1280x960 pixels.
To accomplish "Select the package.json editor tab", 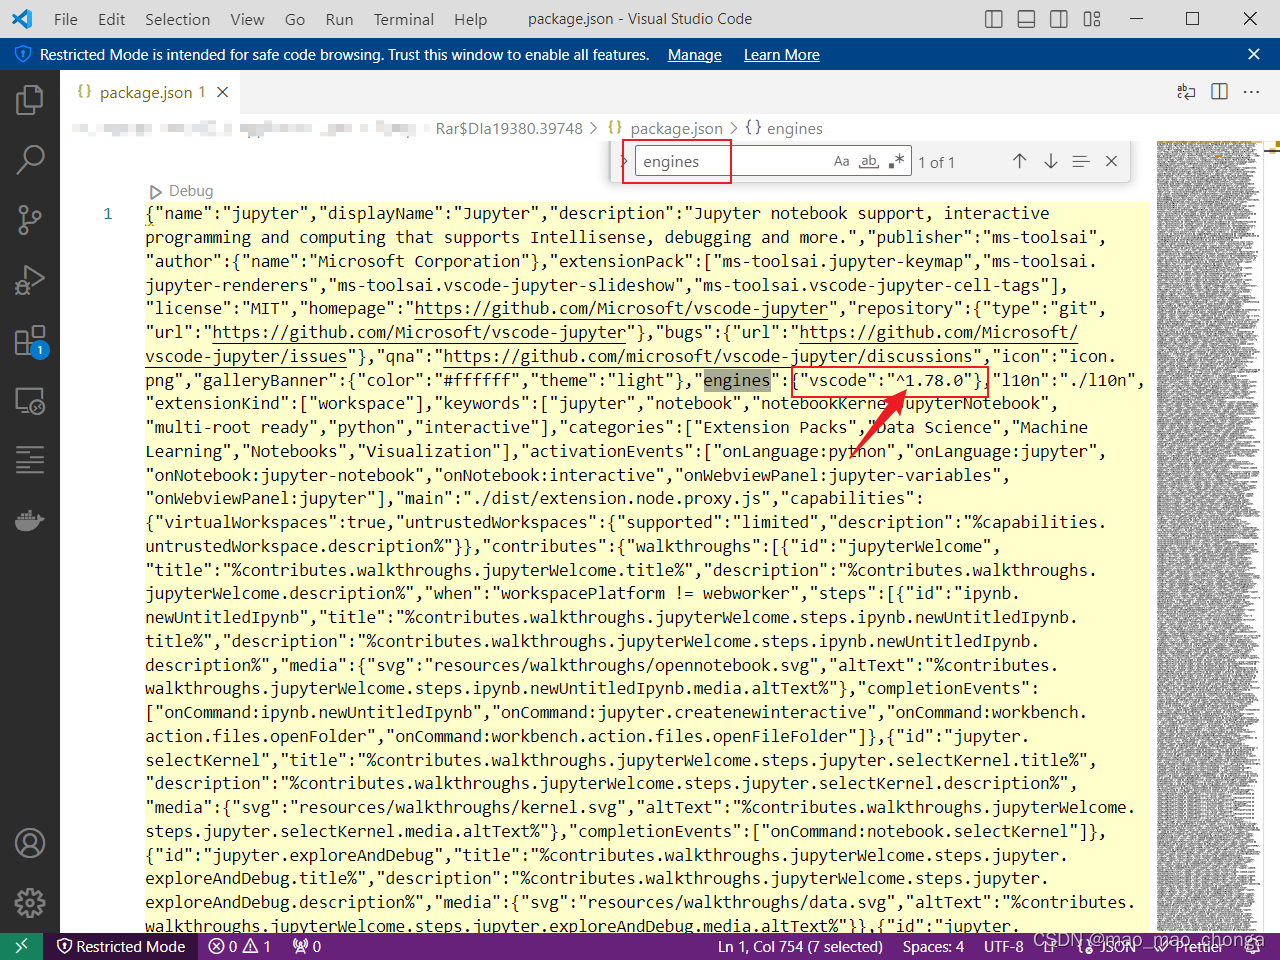I will pos(152,92).
